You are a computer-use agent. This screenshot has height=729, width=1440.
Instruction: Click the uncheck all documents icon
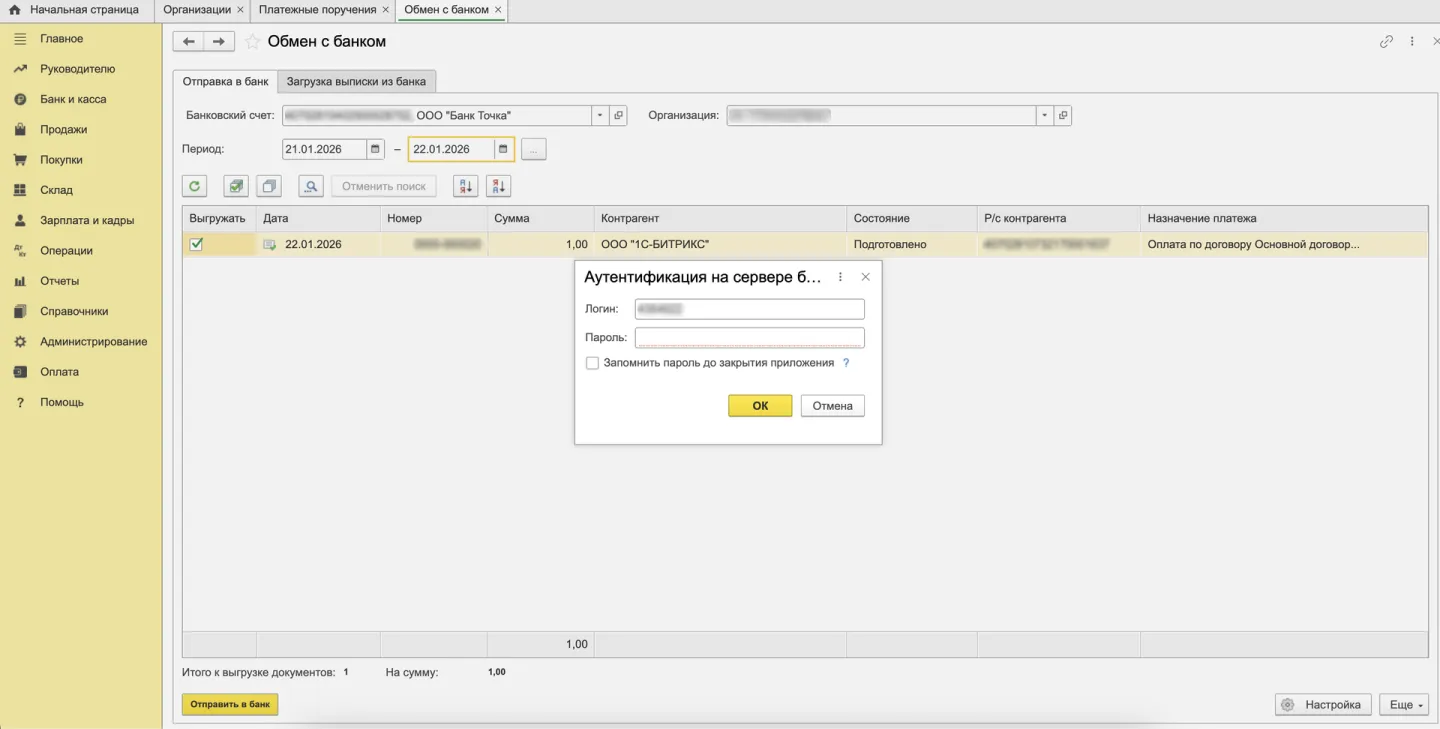tap(268, 186)
